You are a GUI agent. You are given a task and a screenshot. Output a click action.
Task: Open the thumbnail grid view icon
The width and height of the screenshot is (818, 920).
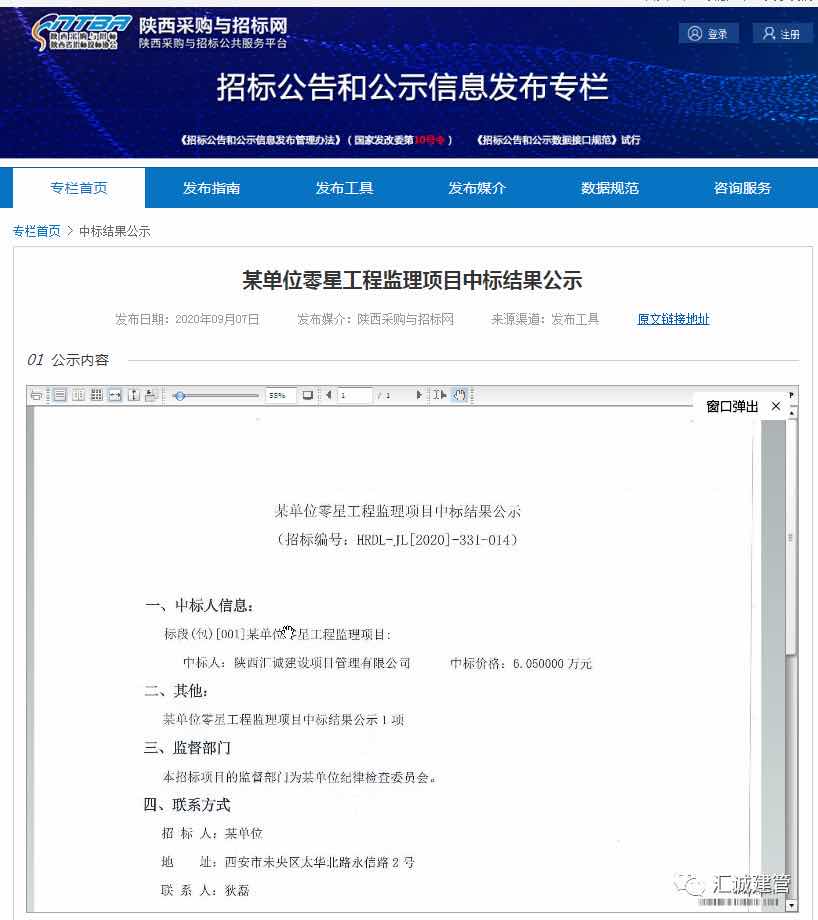[x=97, y=395]
